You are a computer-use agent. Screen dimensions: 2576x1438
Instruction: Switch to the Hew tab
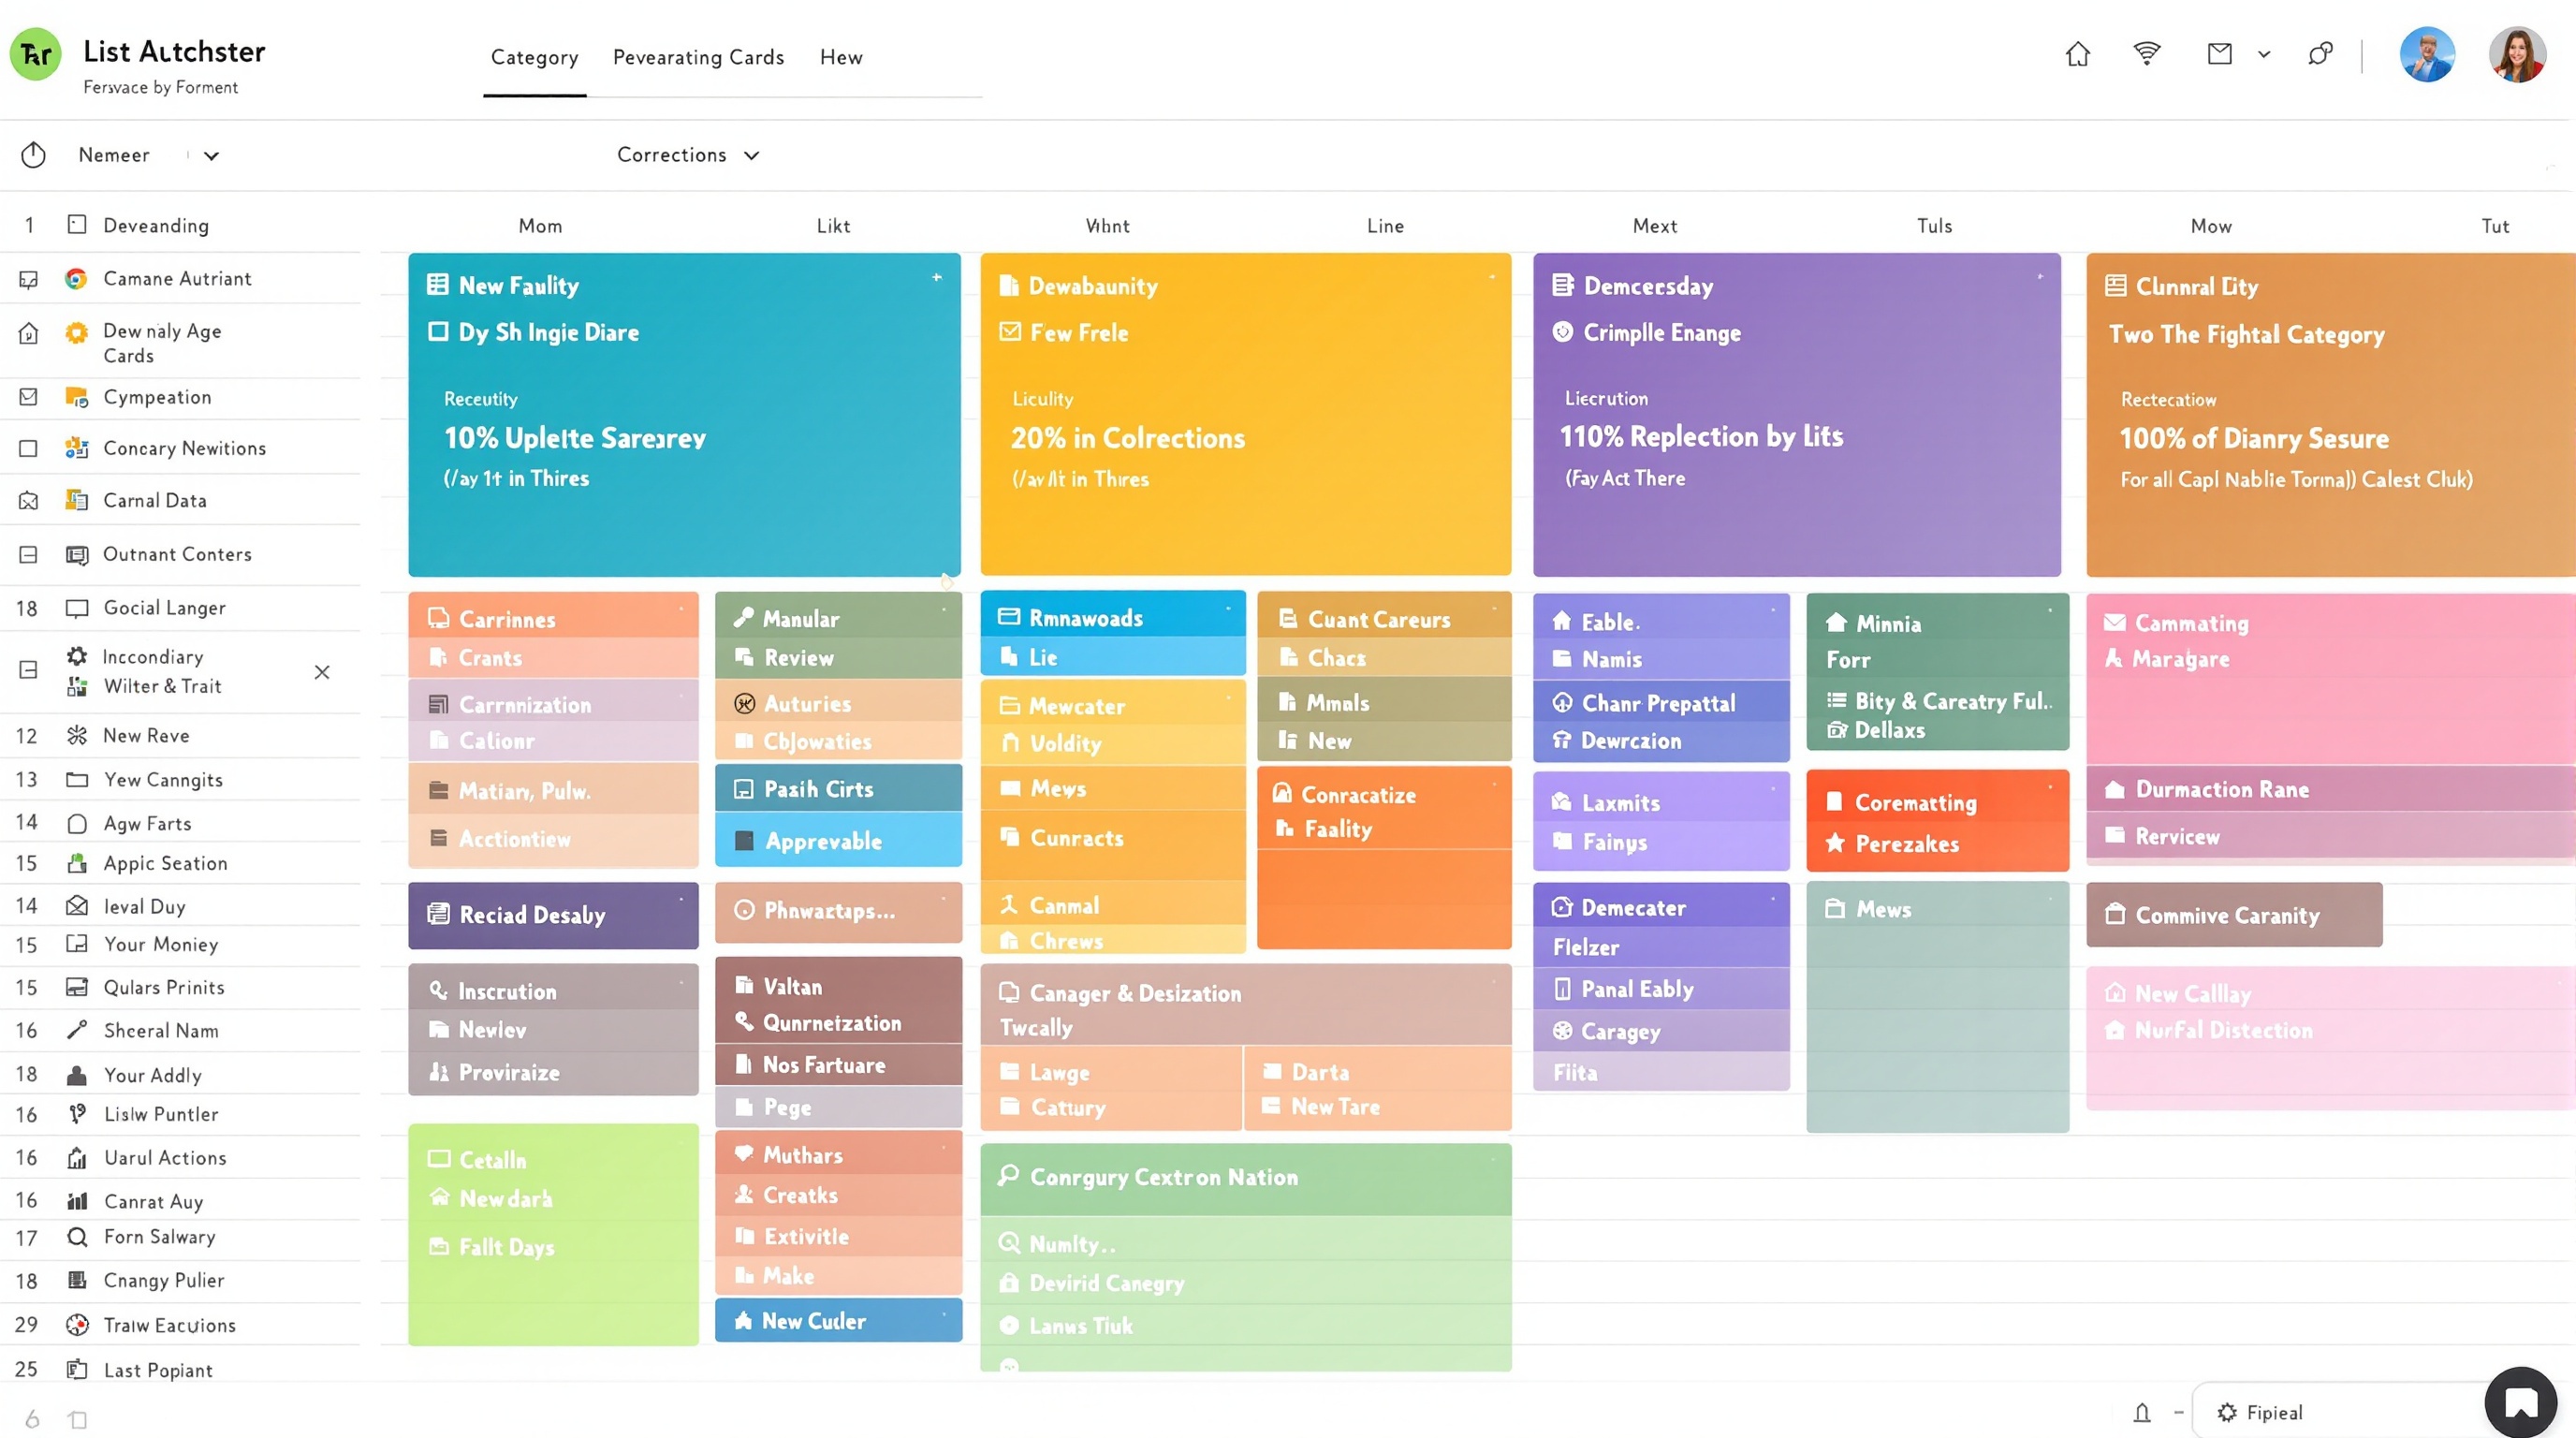click(841, 57)
